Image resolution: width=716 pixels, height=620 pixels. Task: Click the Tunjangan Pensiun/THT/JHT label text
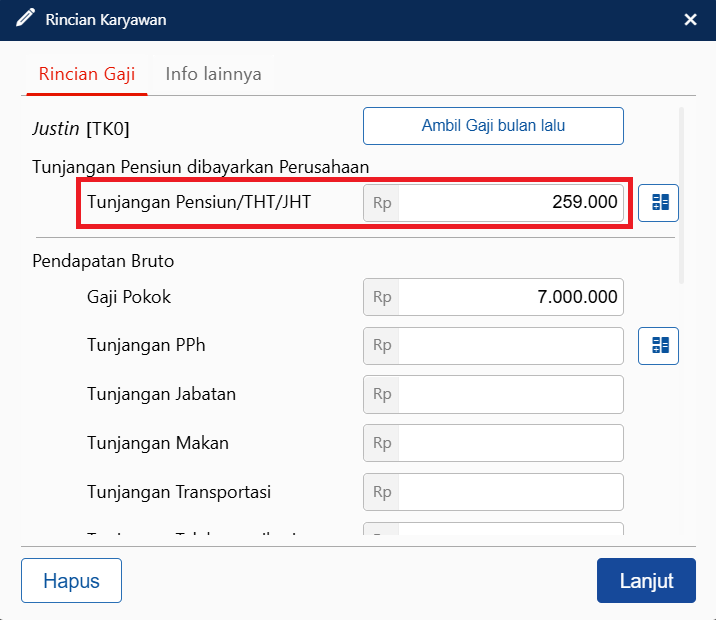pos(199,203)
